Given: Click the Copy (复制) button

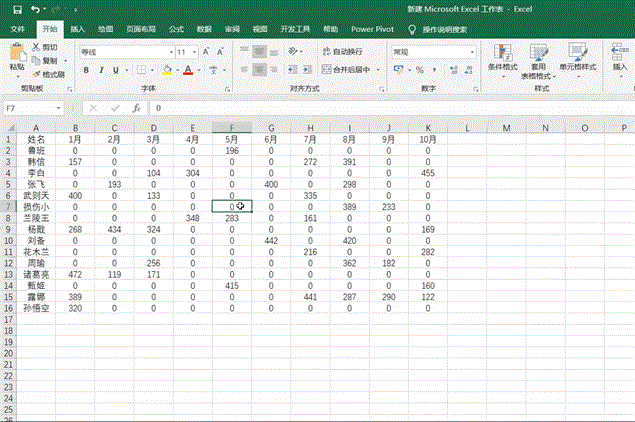Looking at the screenshot, I should [45, 60].
